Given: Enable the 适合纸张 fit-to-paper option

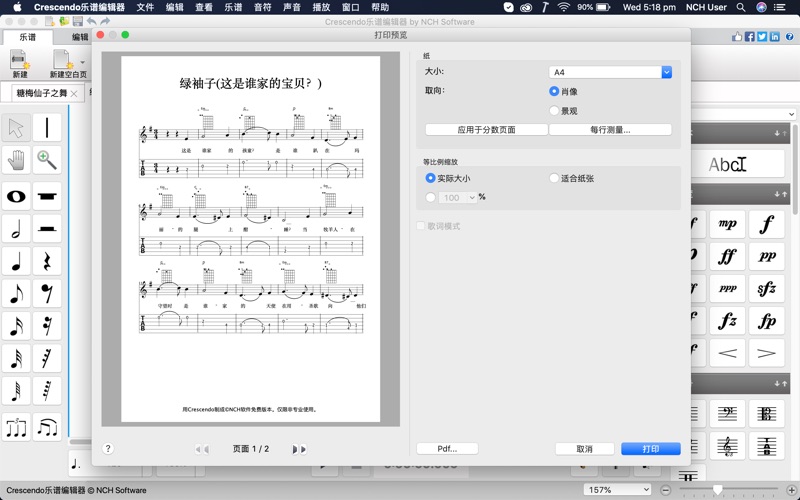Looking at the screenshot, I should pyautogui.click(x=554, y=179).
